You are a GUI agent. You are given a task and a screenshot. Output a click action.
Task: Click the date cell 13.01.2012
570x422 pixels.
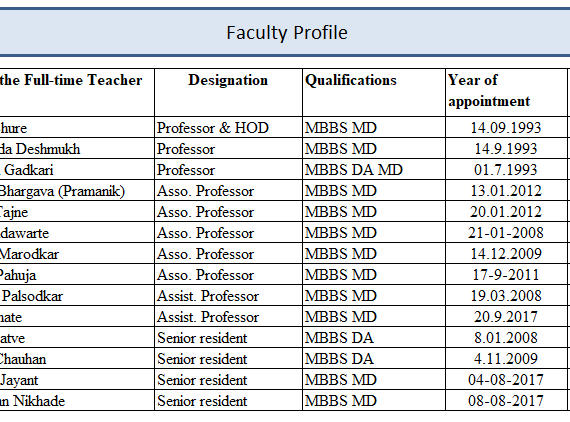pyautogui.click(x=506, y=190)
